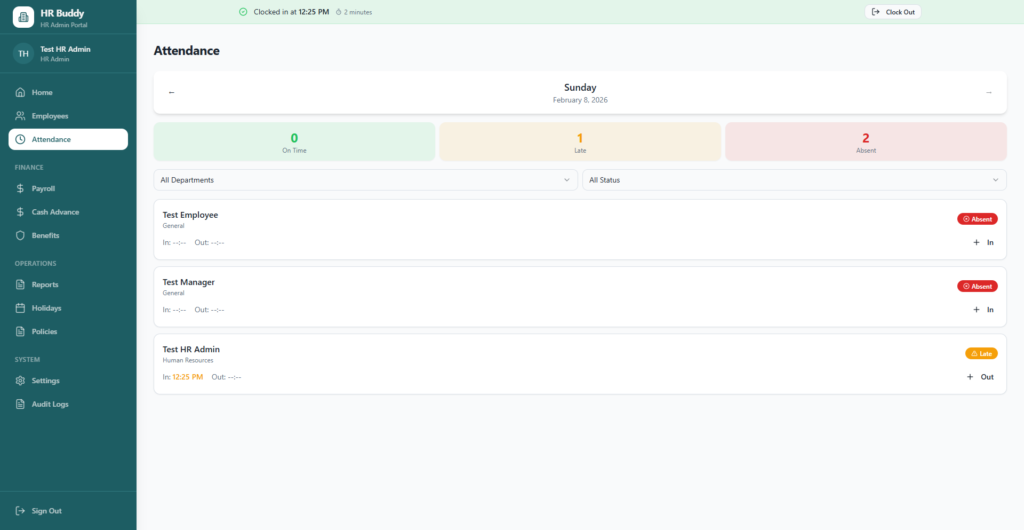This screenshot has height=530, width=1024.
Task: Click the Holidays calendar icon
Action: pos(20,308)
